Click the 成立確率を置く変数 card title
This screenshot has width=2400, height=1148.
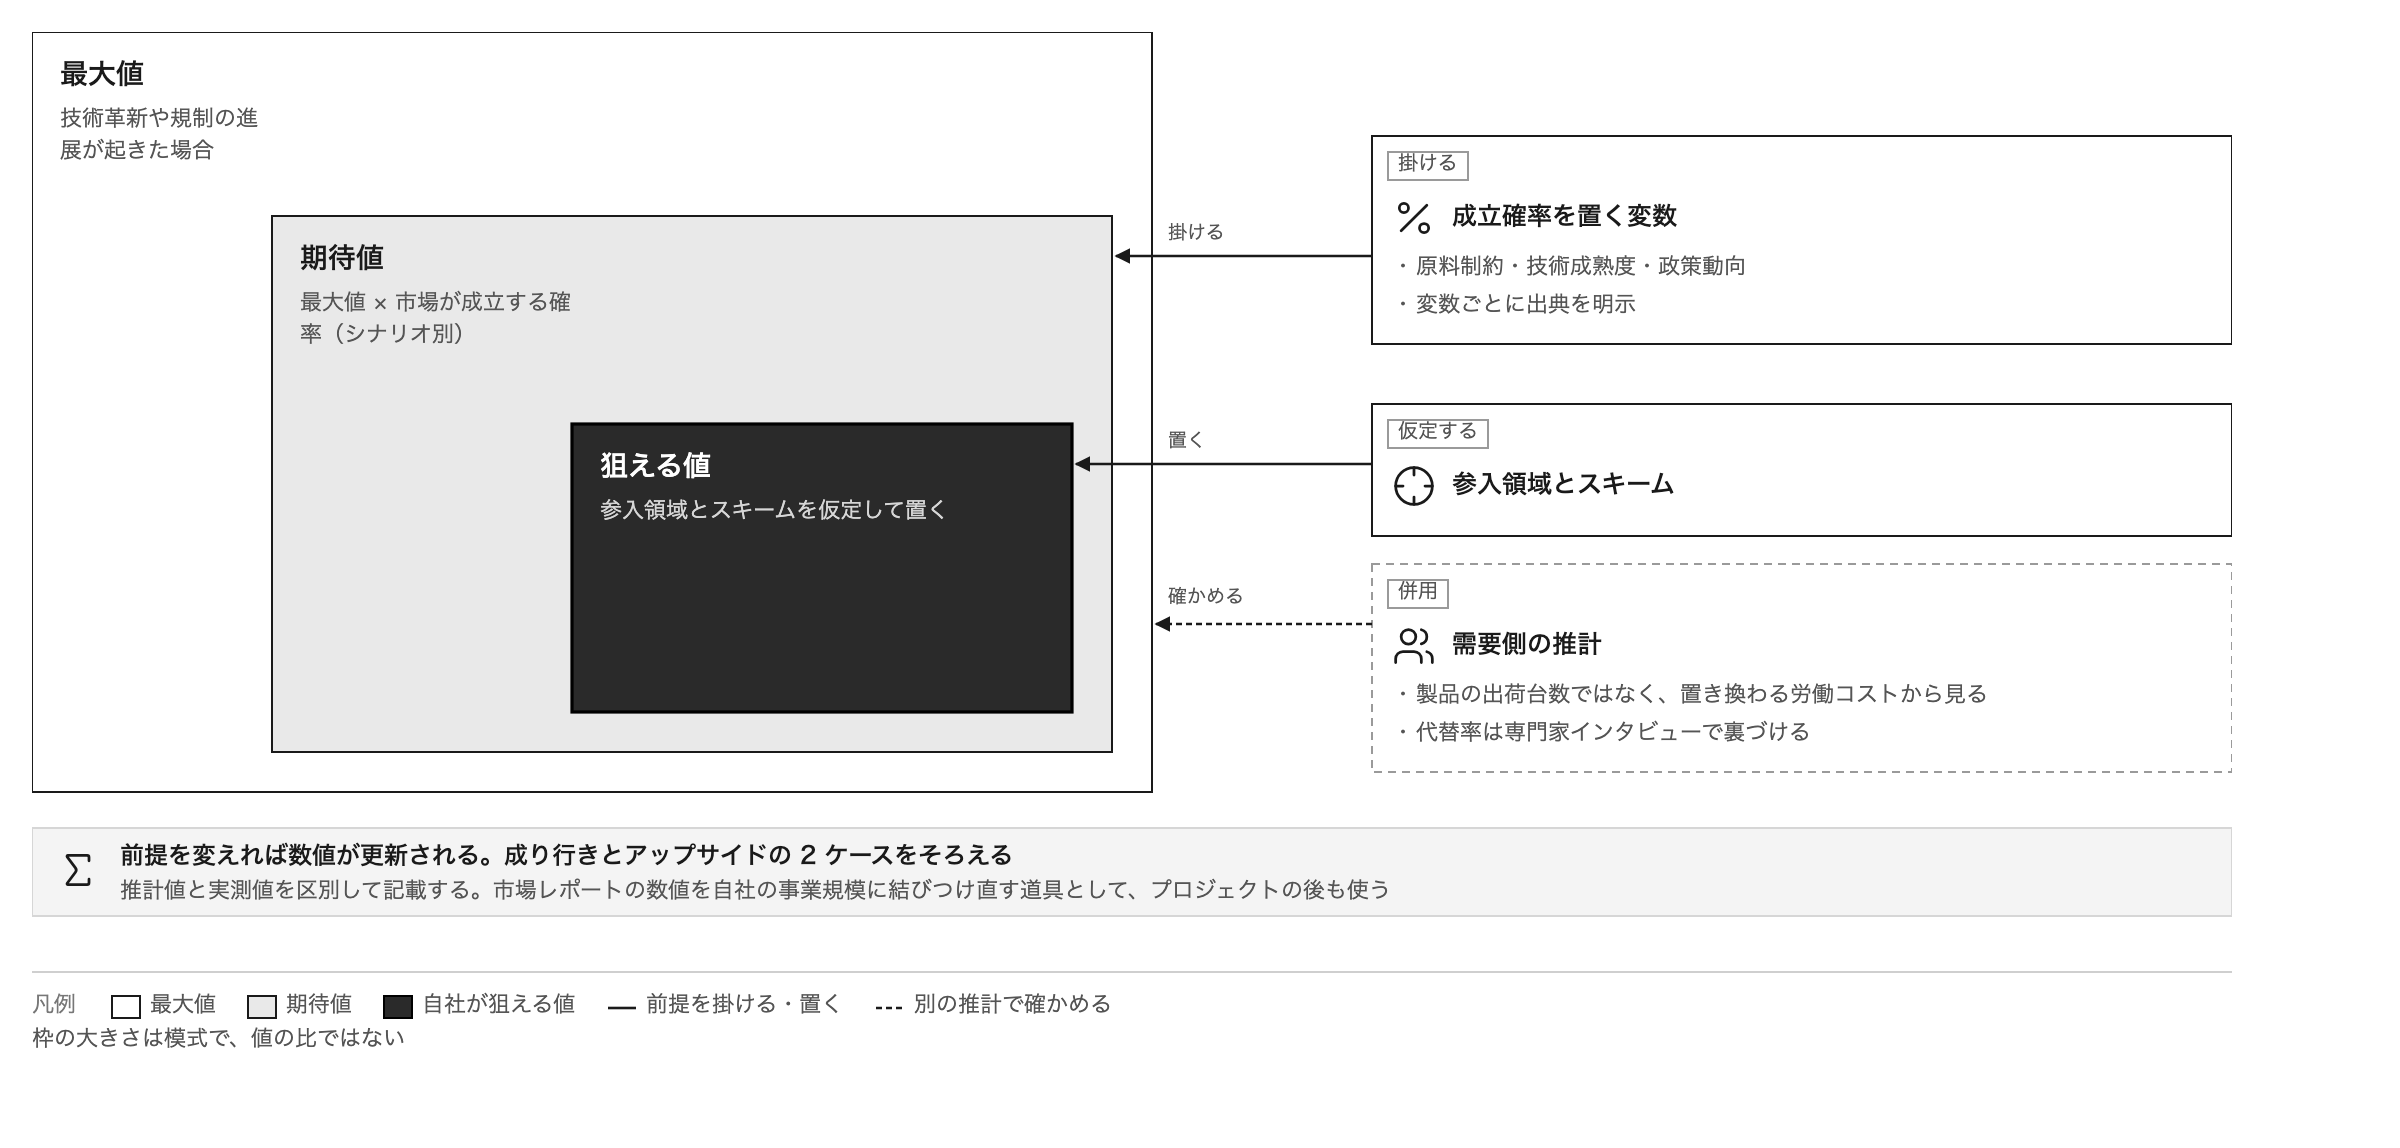1564,216
